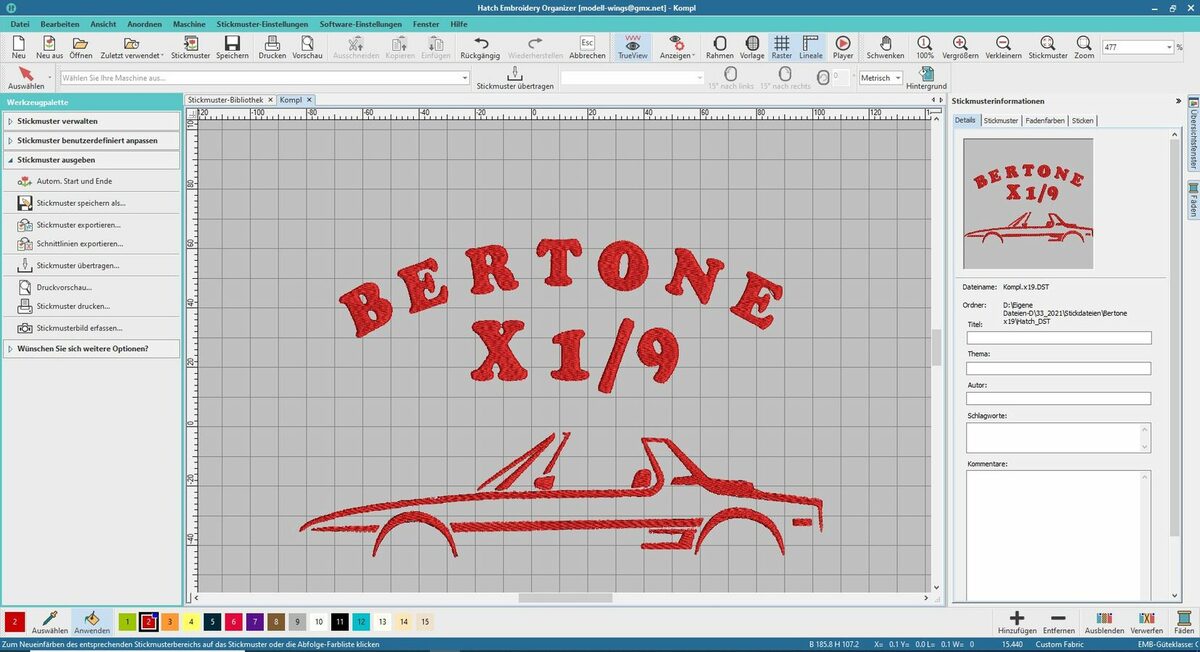Viewport: 1200px width, 652px height.
Task: Set zoom to 100%
Action: (x=925, y=44)
